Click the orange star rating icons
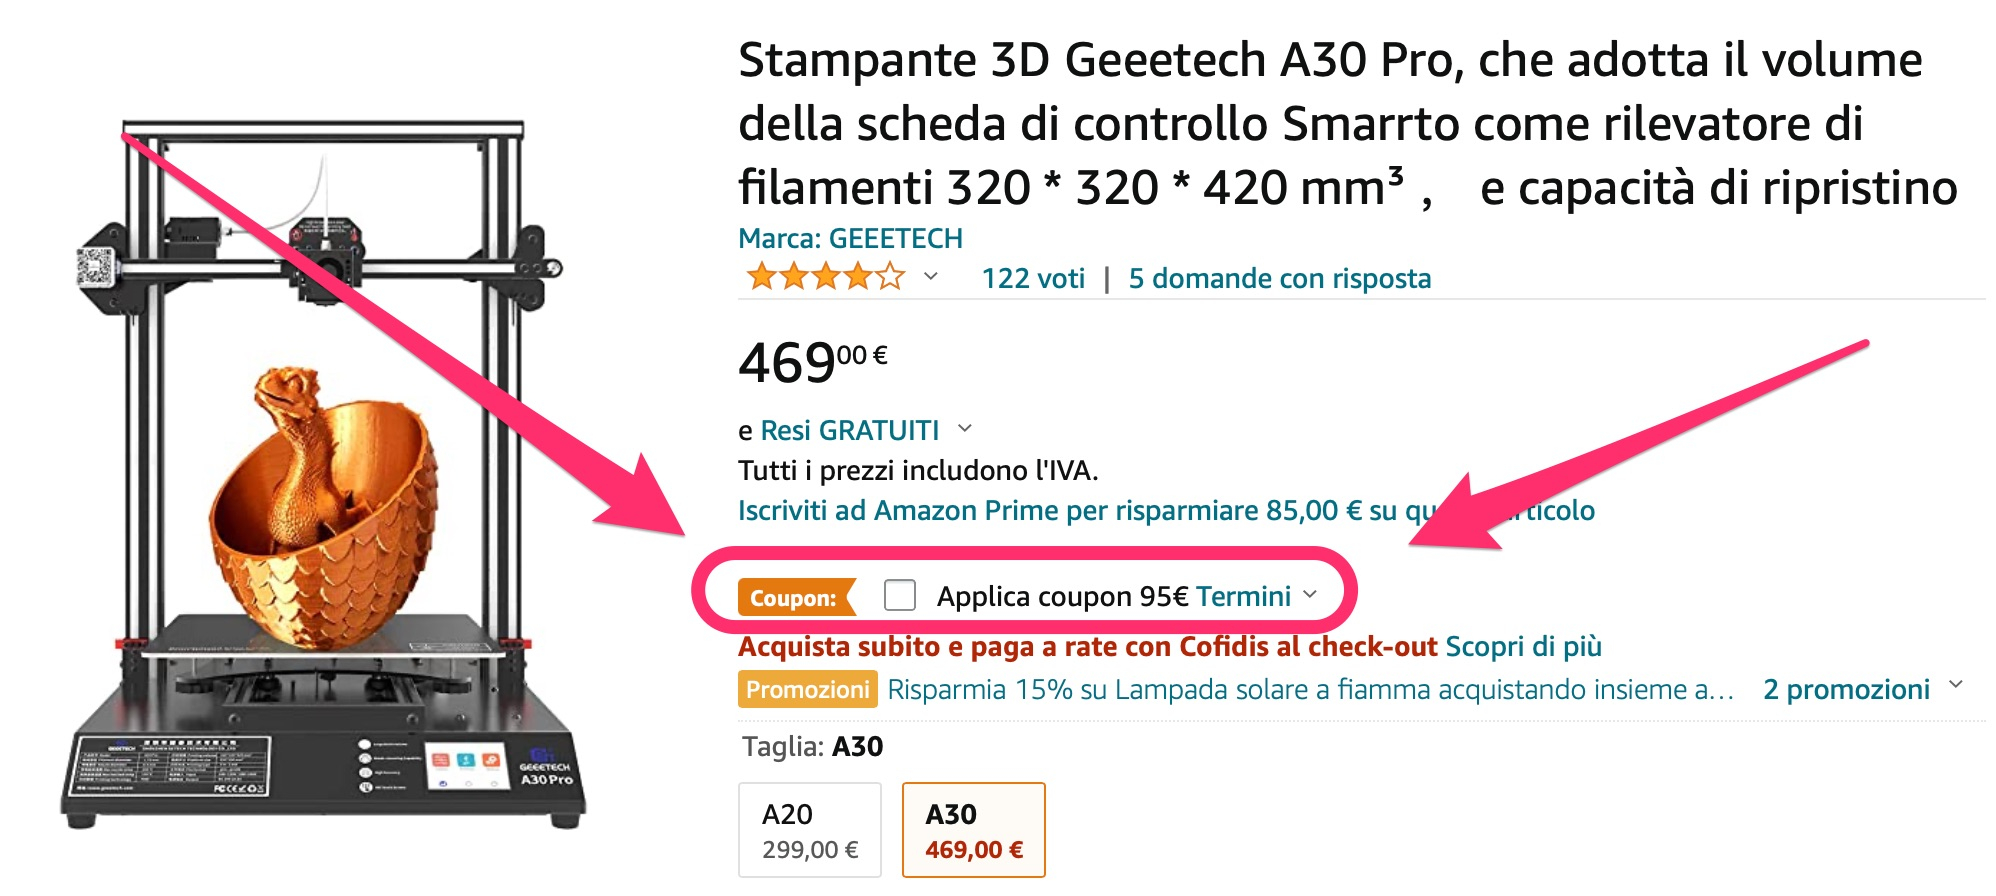The width and height of the screenshot is (1996, 896). [x=825, y=277]
